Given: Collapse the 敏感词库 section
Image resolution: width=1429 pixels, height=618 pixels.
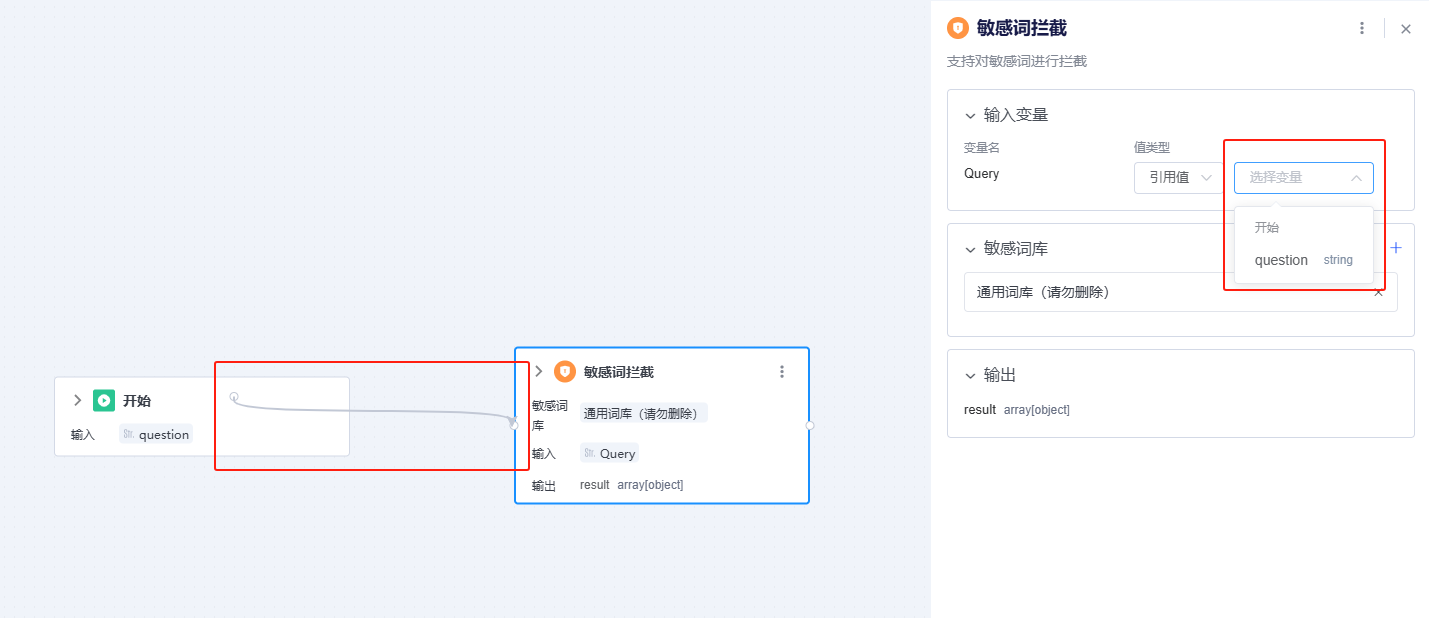Looking at the screenshot, I should pos(970,250).
